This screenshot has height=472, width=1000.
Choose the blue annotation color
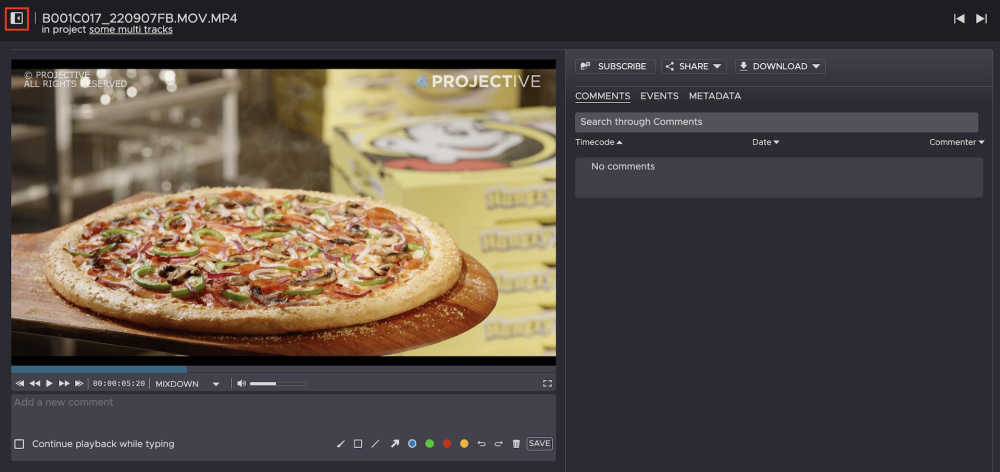coord(412,444)
